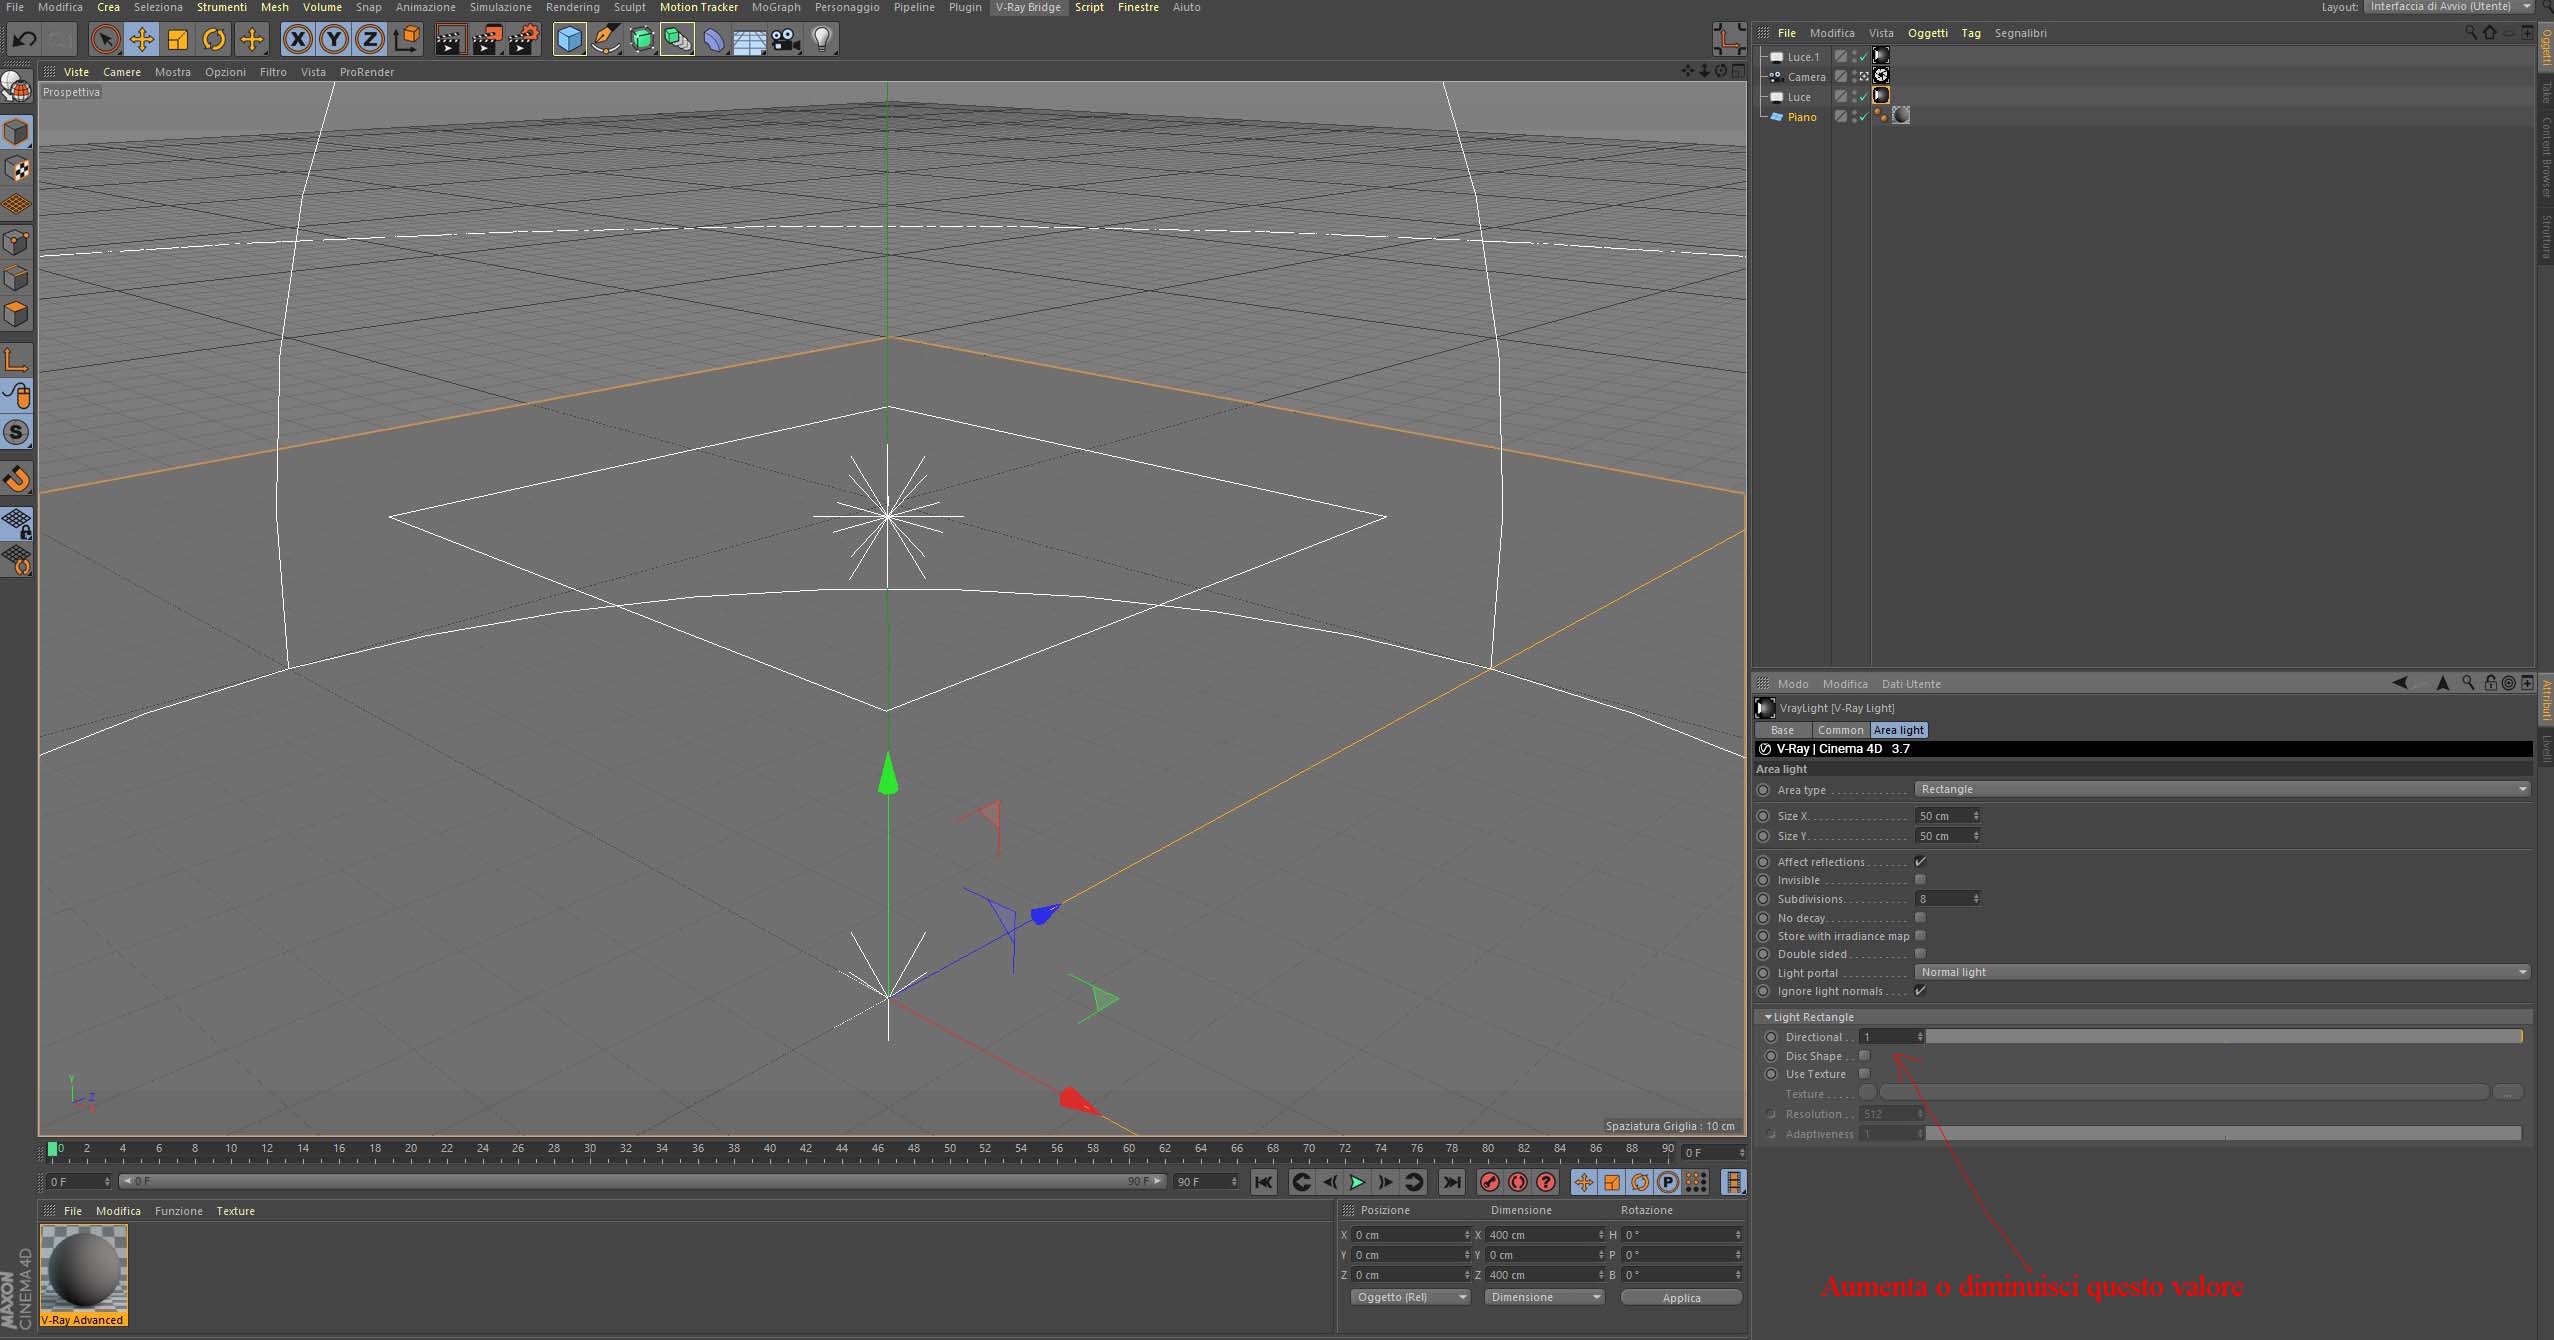
Task: Select the Move tool in top toolbar
Action: click(141, 40)
